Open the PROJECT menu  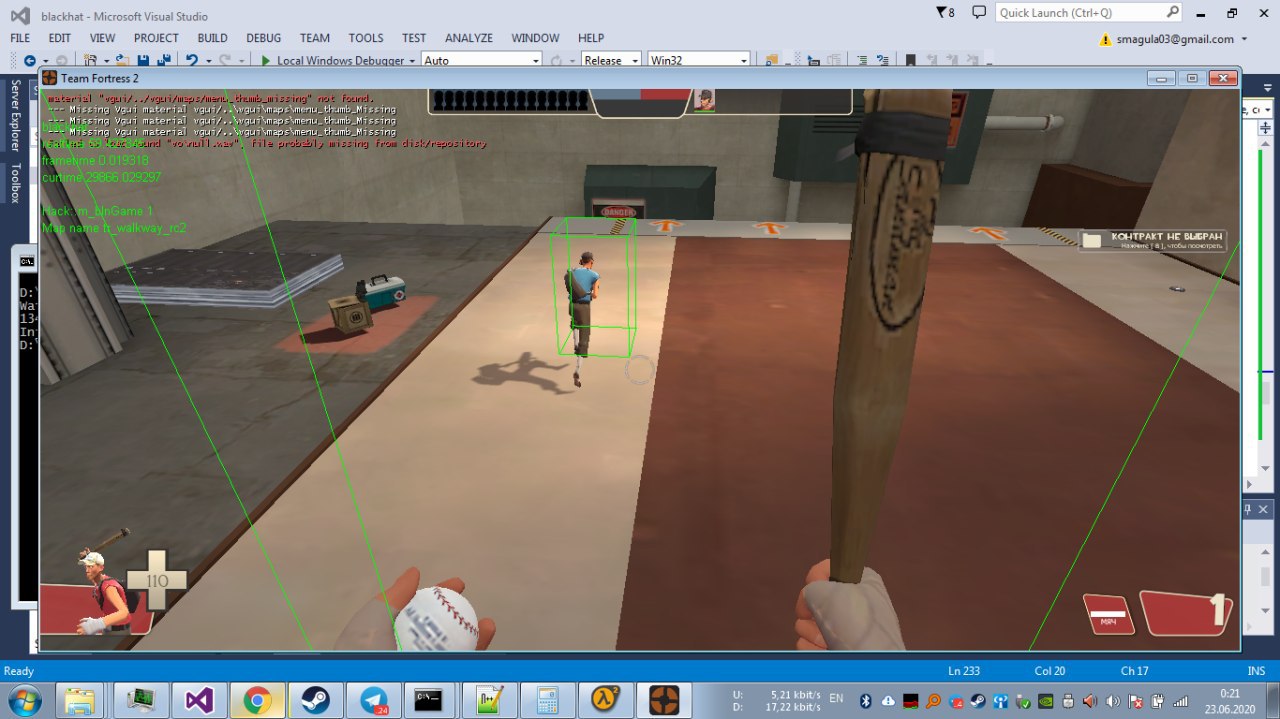click(156, 38)
